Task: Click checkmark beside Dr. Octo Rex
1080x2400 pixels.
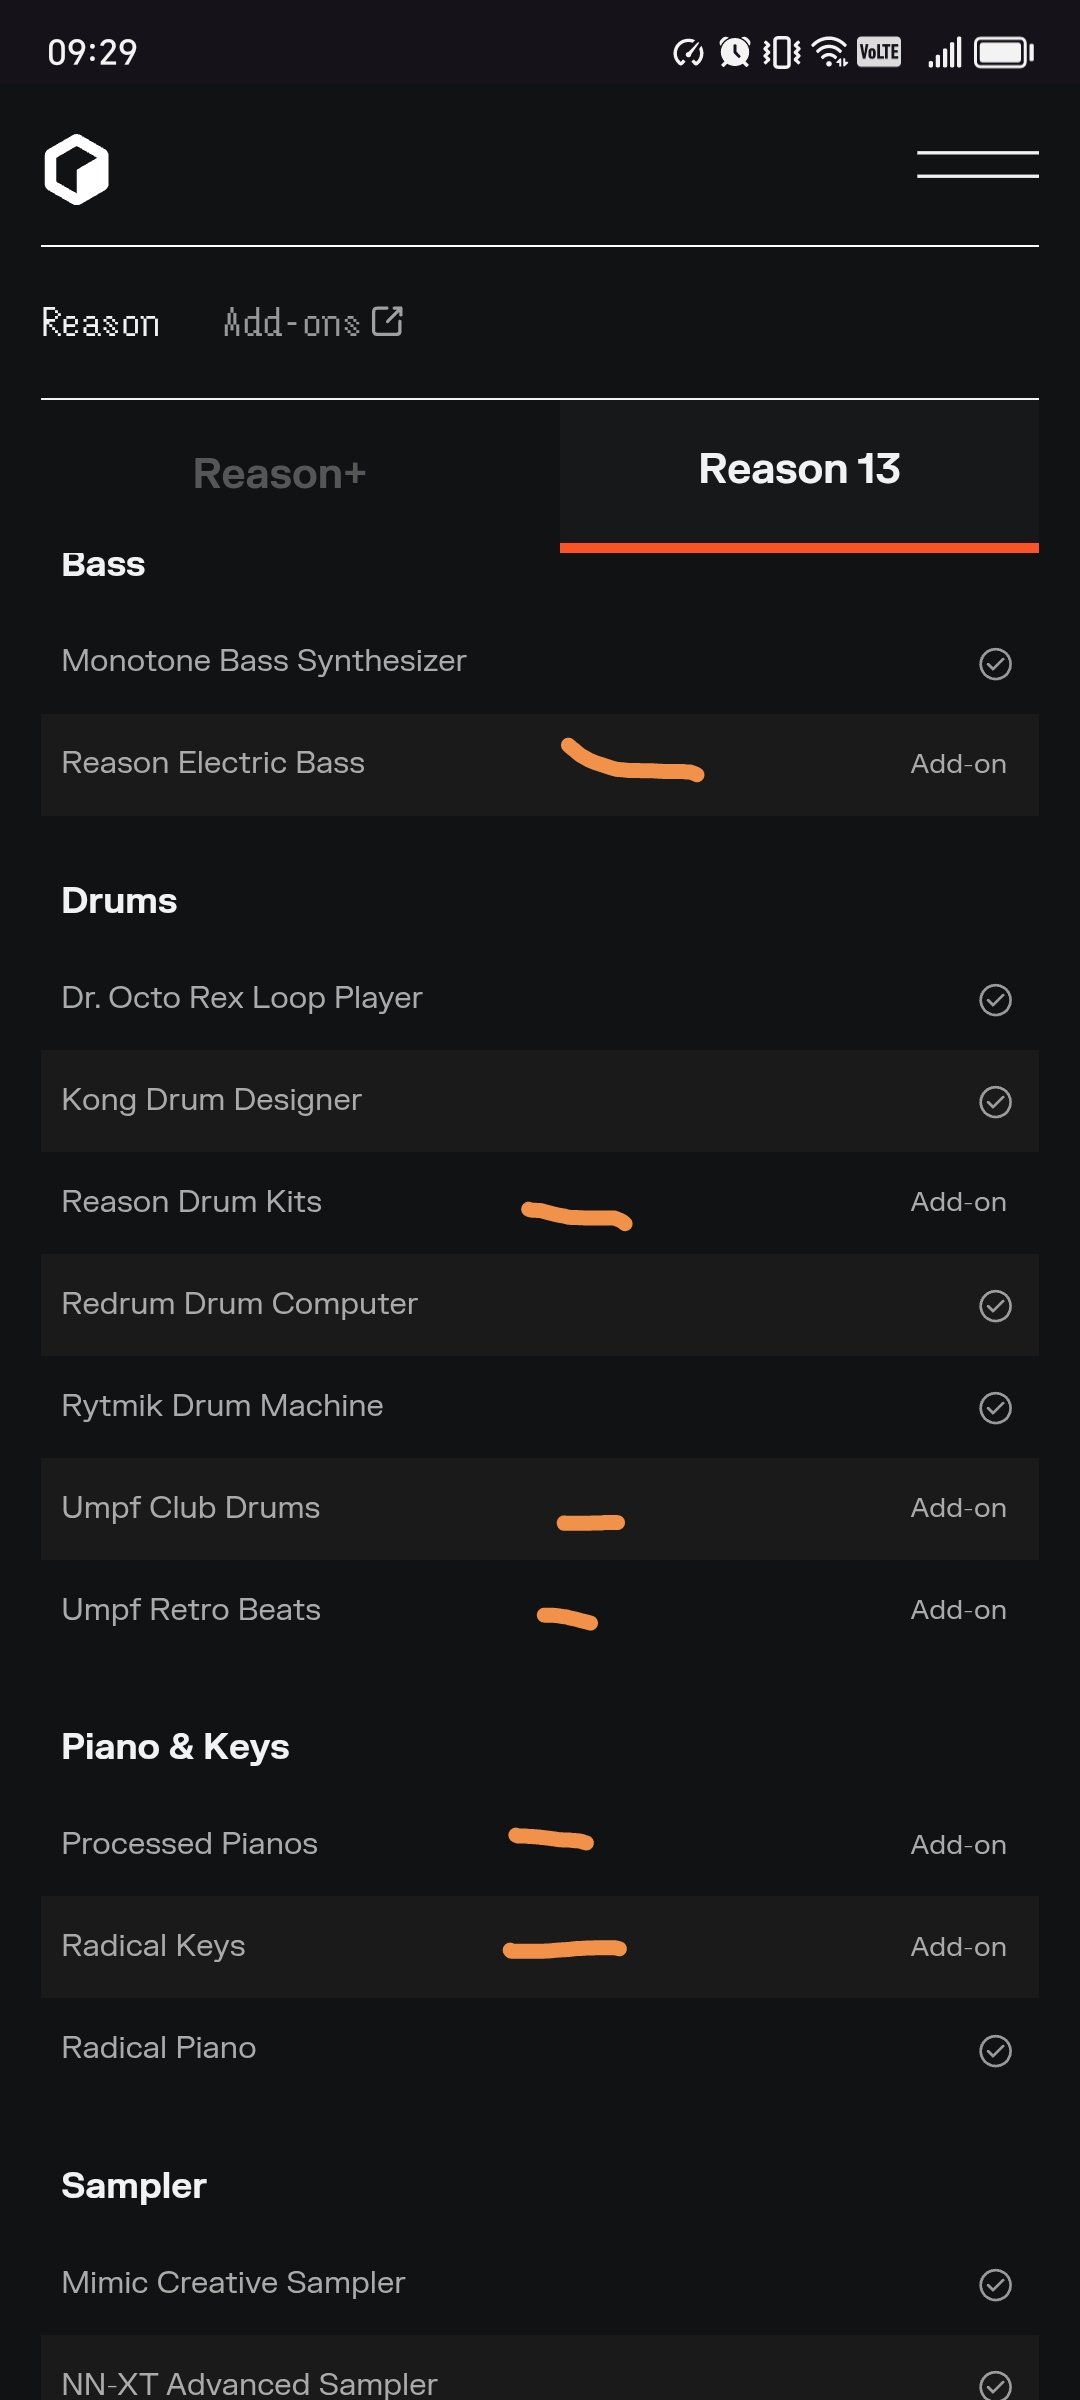Action: click(x=995, y=999)
